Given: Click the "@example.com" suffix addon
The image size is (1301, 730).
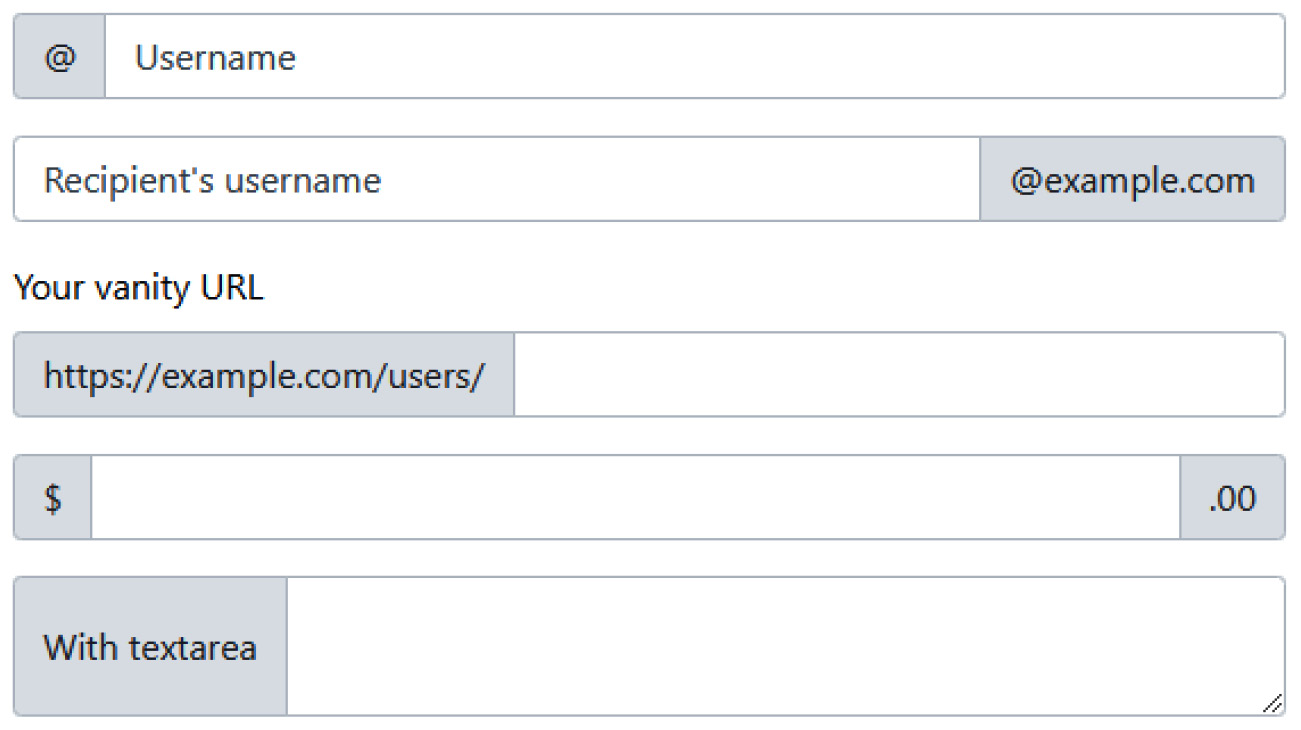Looking at the screenshot, I should click(x=1131, y=180).
